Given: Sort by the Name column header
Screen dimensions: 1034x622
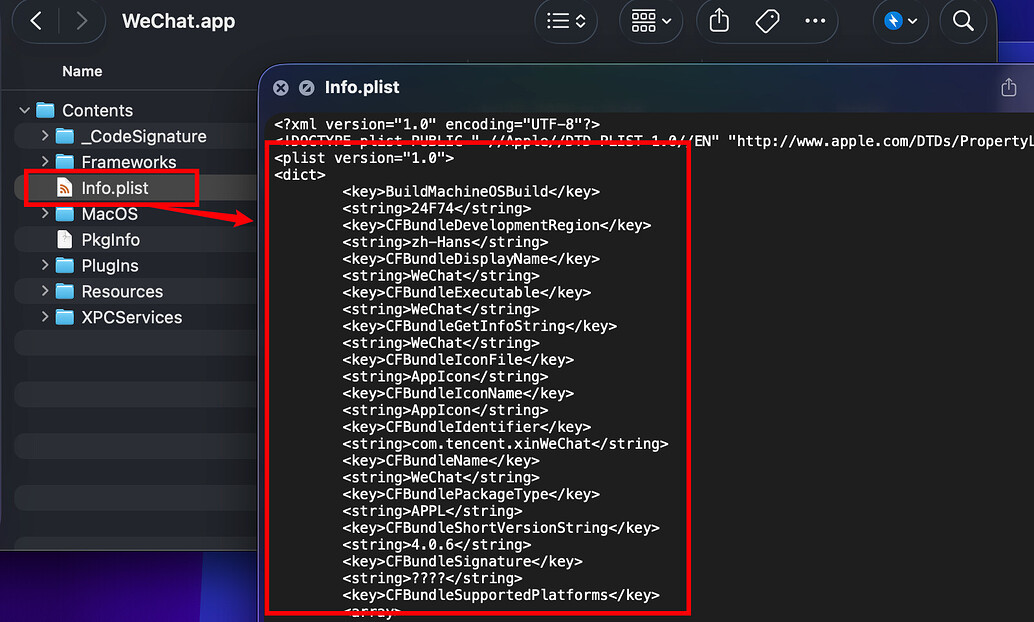Looking at the screenshot, I should pos(82,71).
